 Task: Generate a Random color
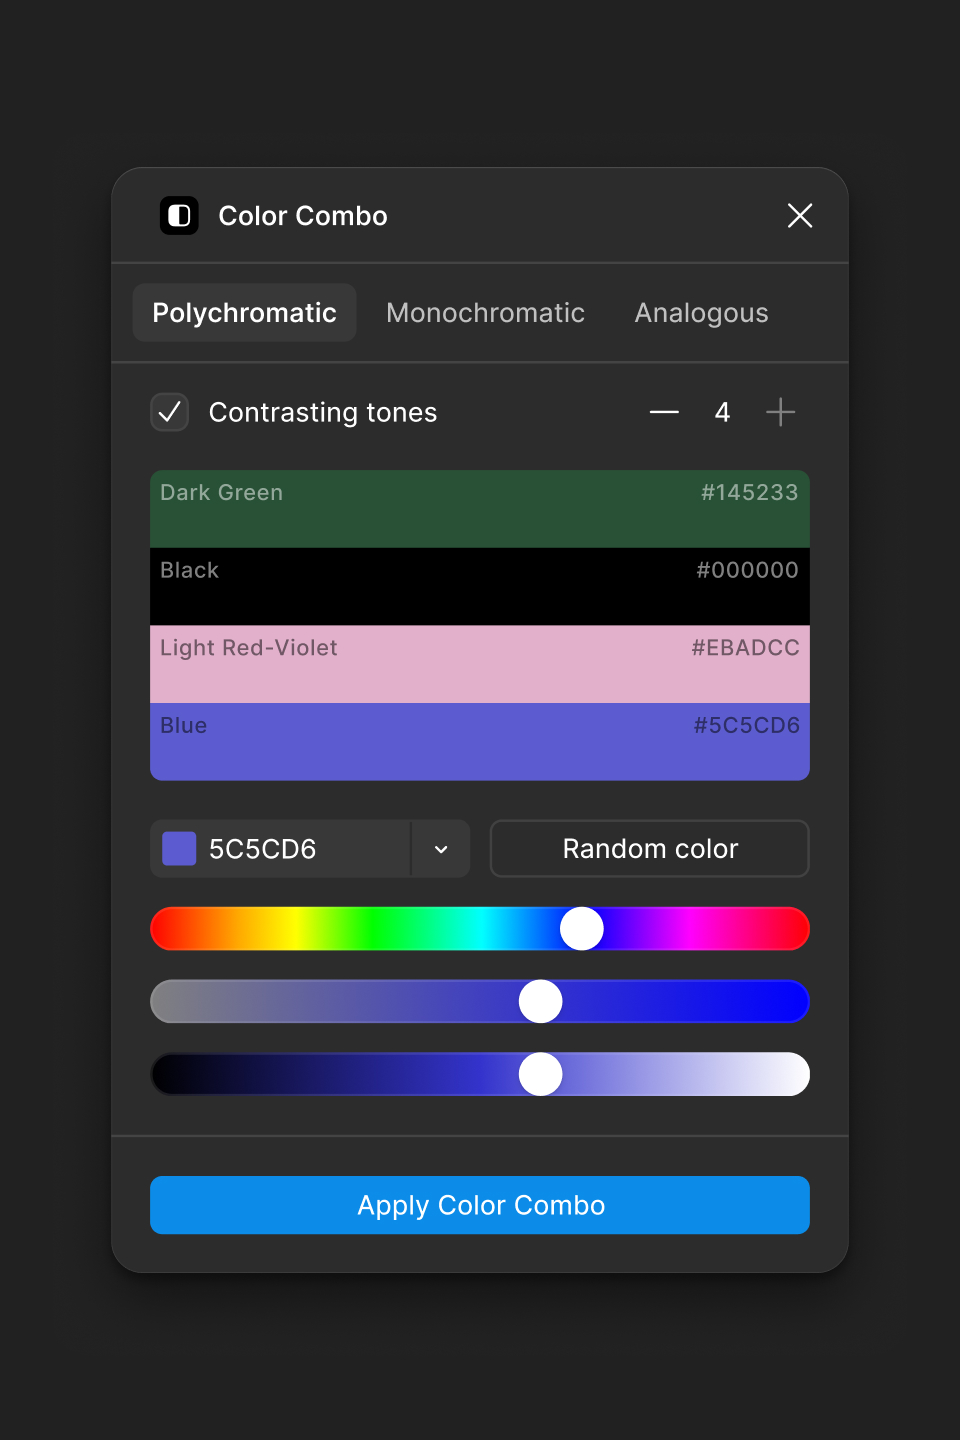pyautogui.click(x=649, y=848)
